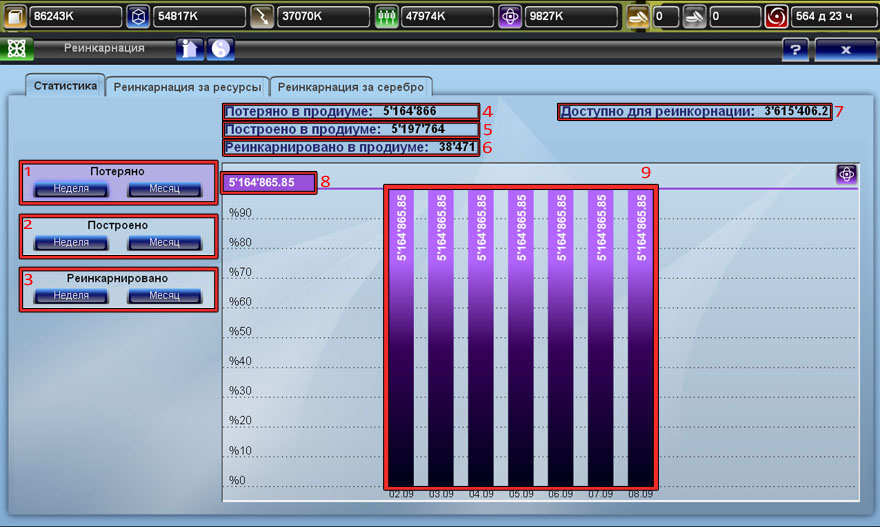Viewport: 880px width, 527px height.
Task: Click the blue crystal icon showing 54817K
Action: [138, 17]
